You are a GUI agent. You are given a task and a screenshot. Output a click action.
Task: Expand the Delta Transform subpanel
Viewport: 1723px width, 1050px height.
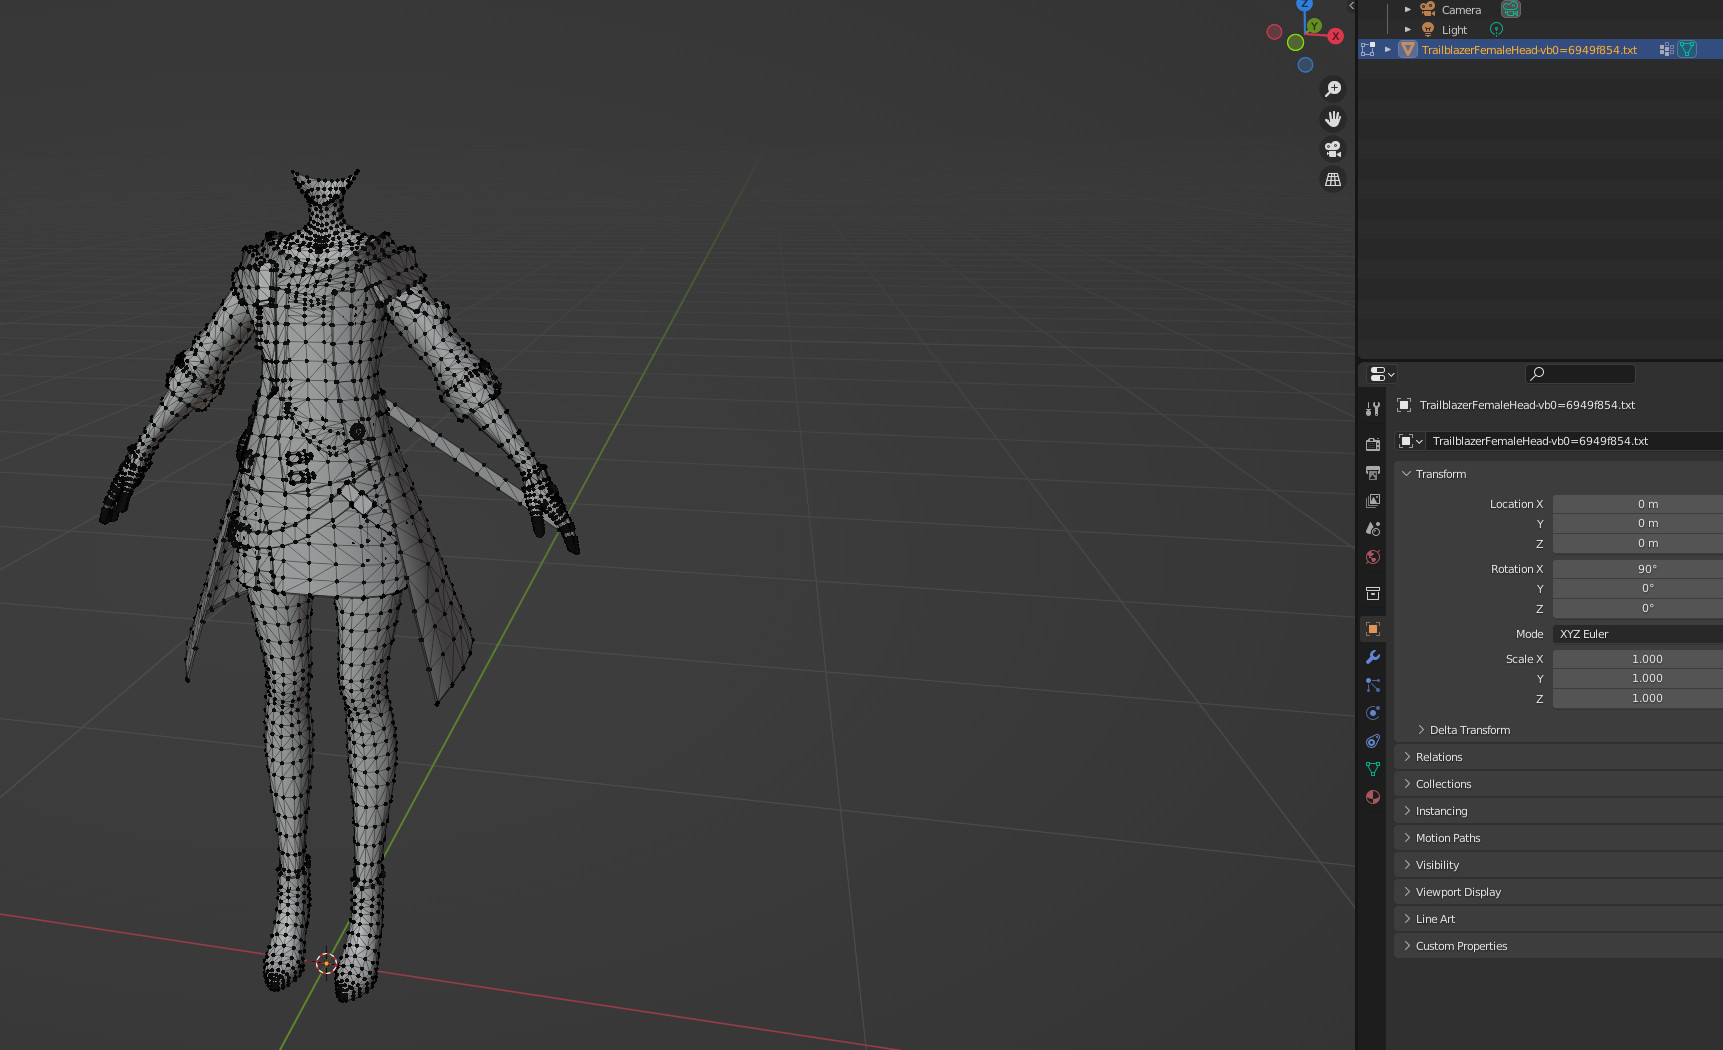pyautogui.click(x=1469, y=730)
